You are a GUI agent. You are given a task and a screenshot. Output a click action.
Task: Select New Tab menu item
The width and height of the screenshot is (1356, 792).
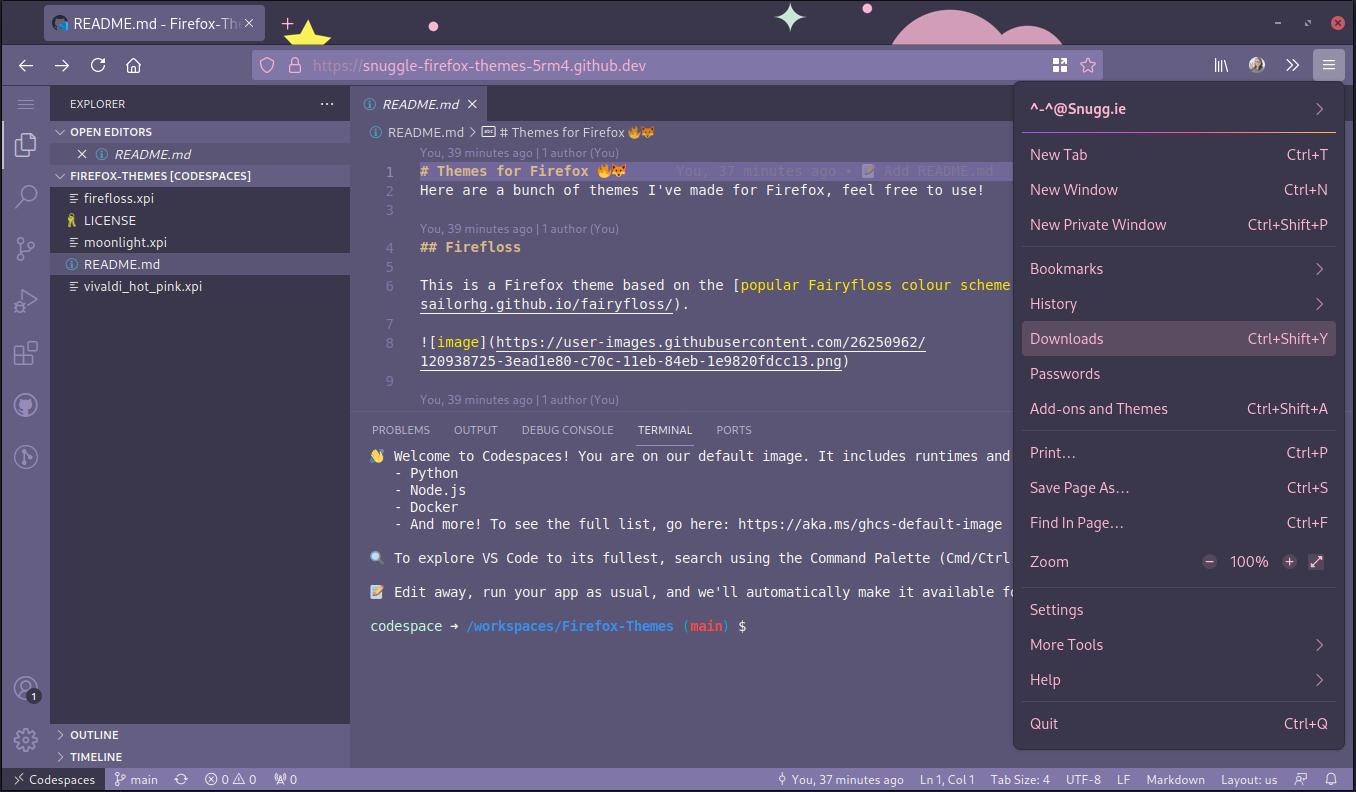coord(1179,155)
